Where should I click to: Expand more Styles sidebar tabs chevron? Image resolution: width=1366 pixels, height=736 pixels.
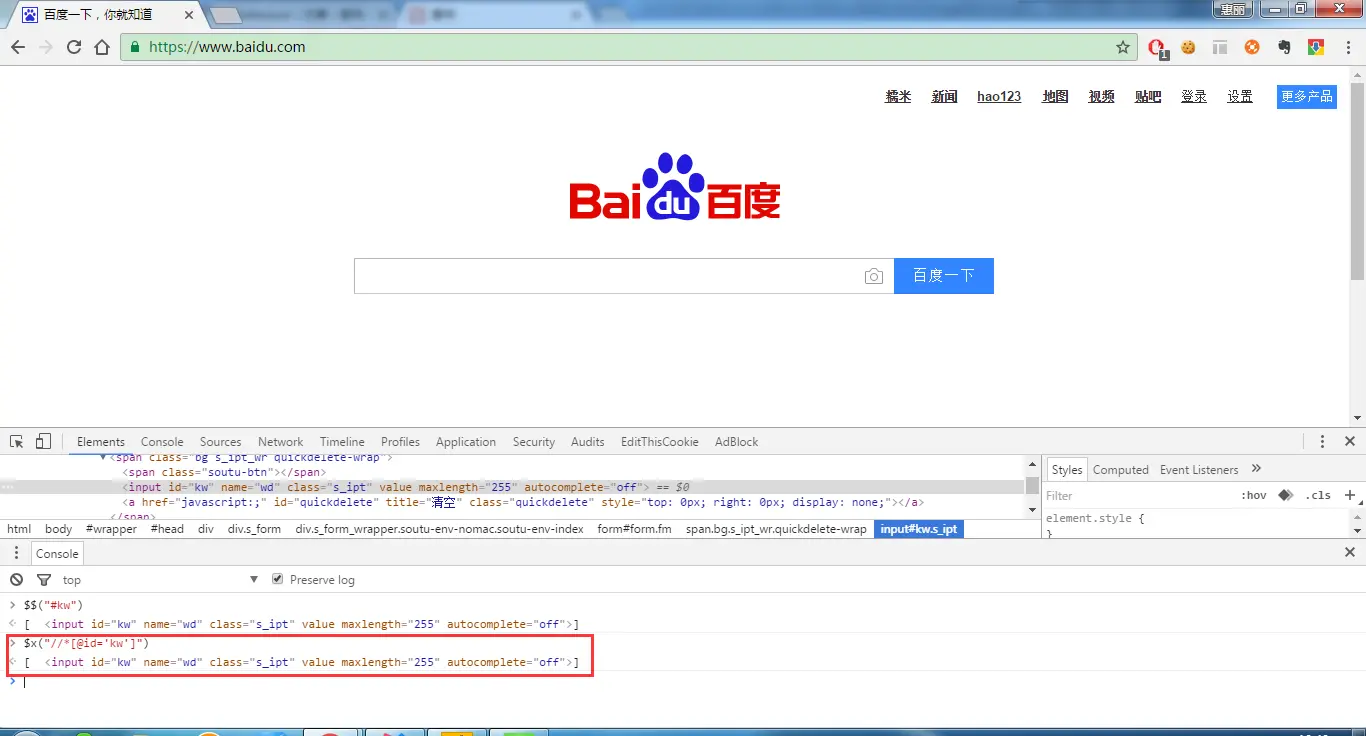click(1257, 469)
